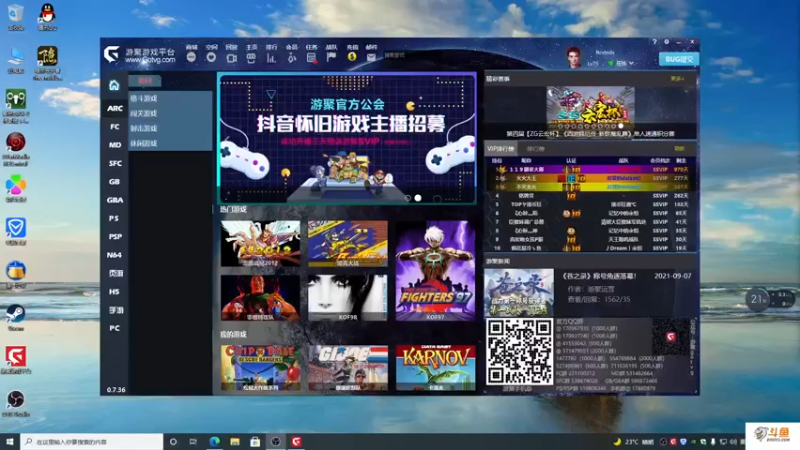Open the 空间 space heart icon

click(211, 57)
